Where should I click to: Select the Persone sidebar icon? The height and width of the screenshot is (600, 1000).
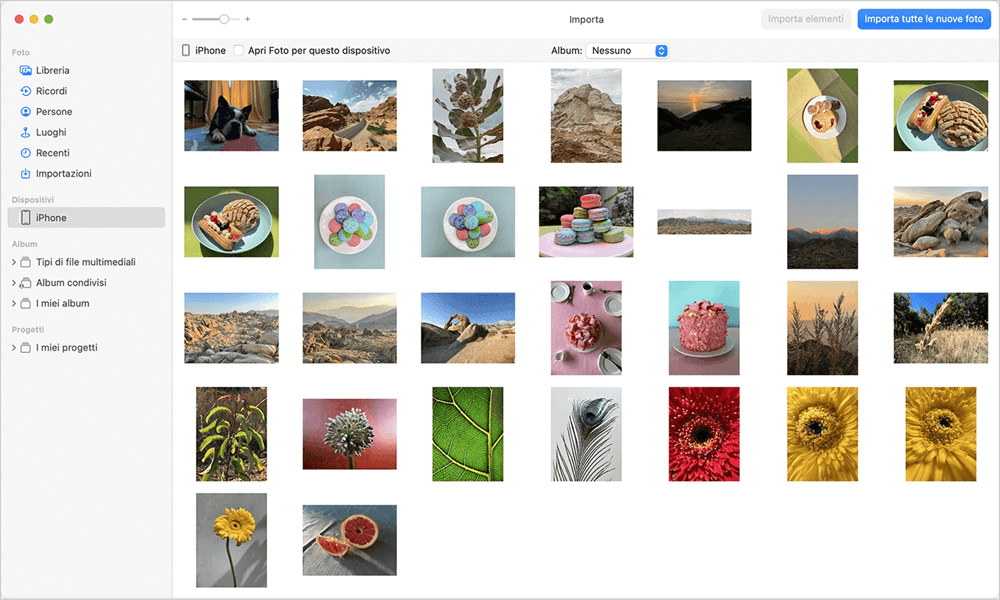point(26,112)
